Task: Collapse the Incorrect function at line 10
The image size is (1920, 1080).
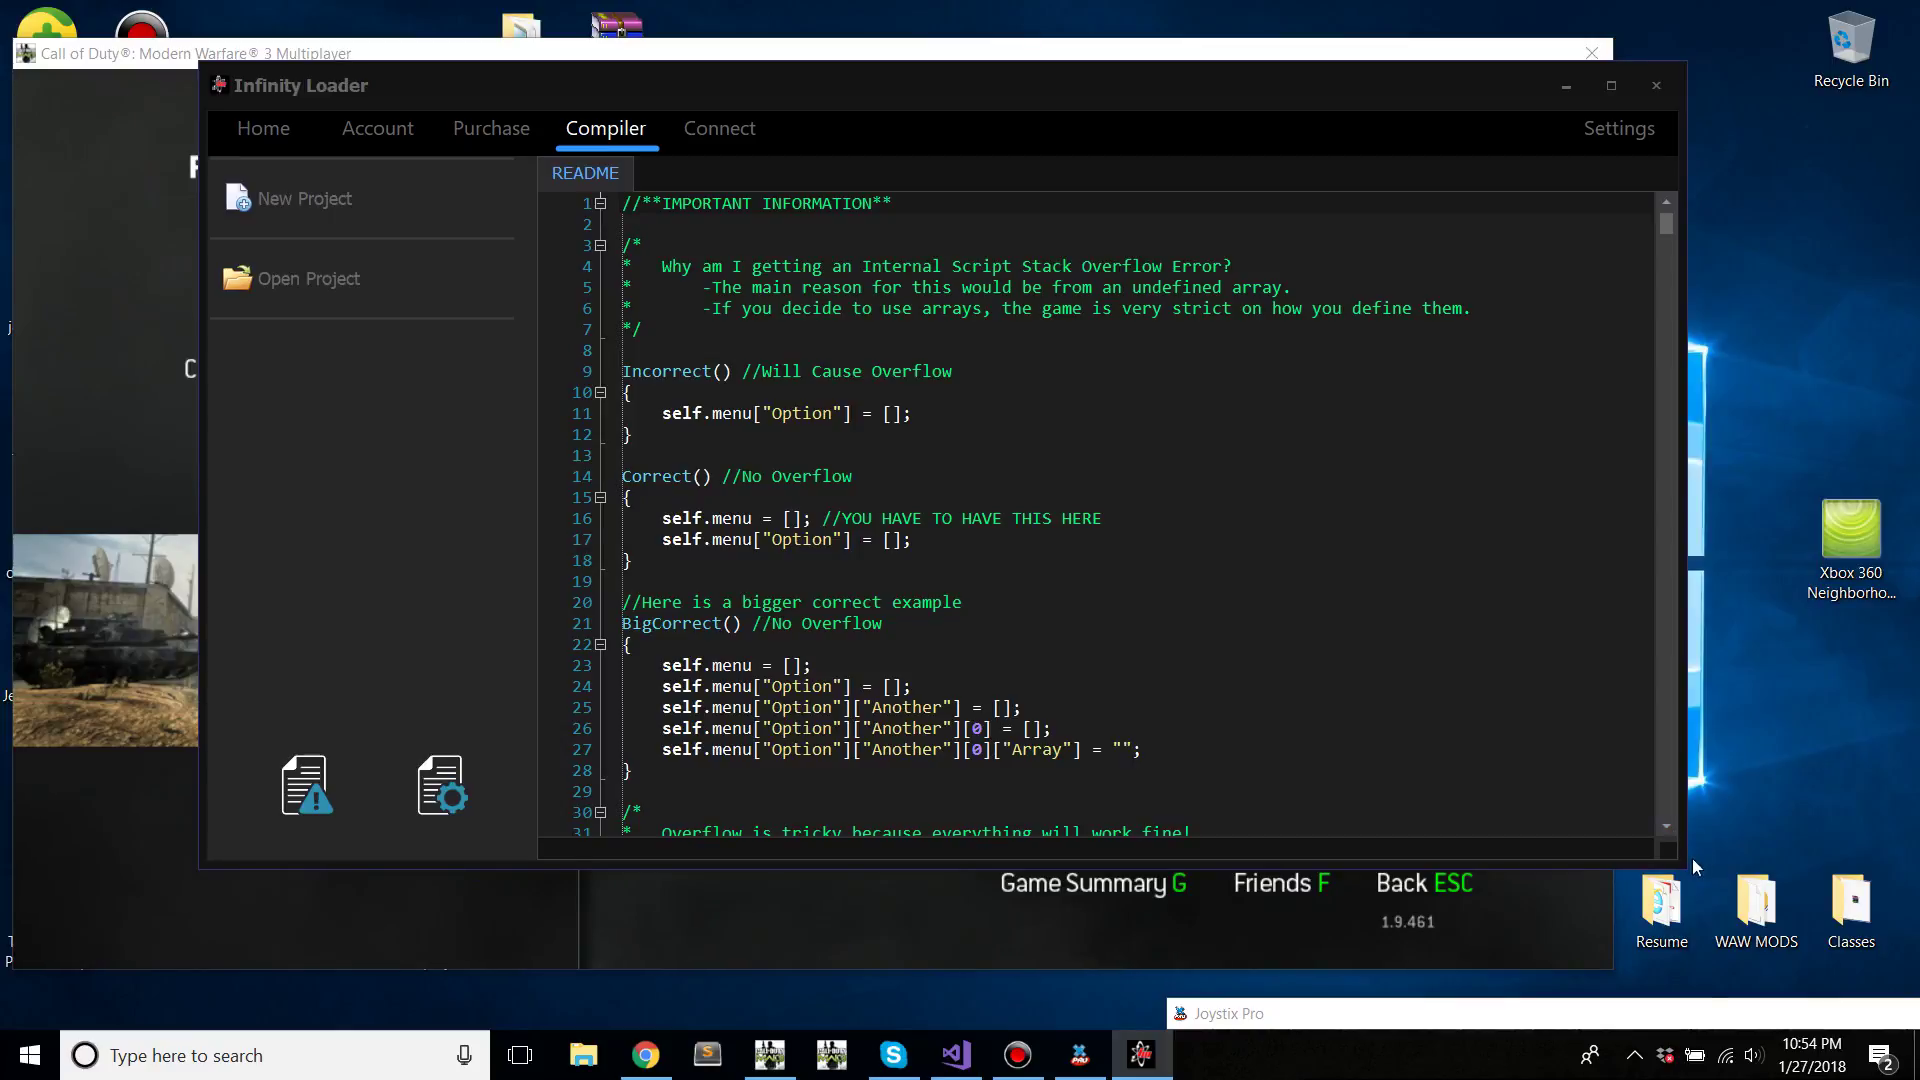Action: coord(601,392)
